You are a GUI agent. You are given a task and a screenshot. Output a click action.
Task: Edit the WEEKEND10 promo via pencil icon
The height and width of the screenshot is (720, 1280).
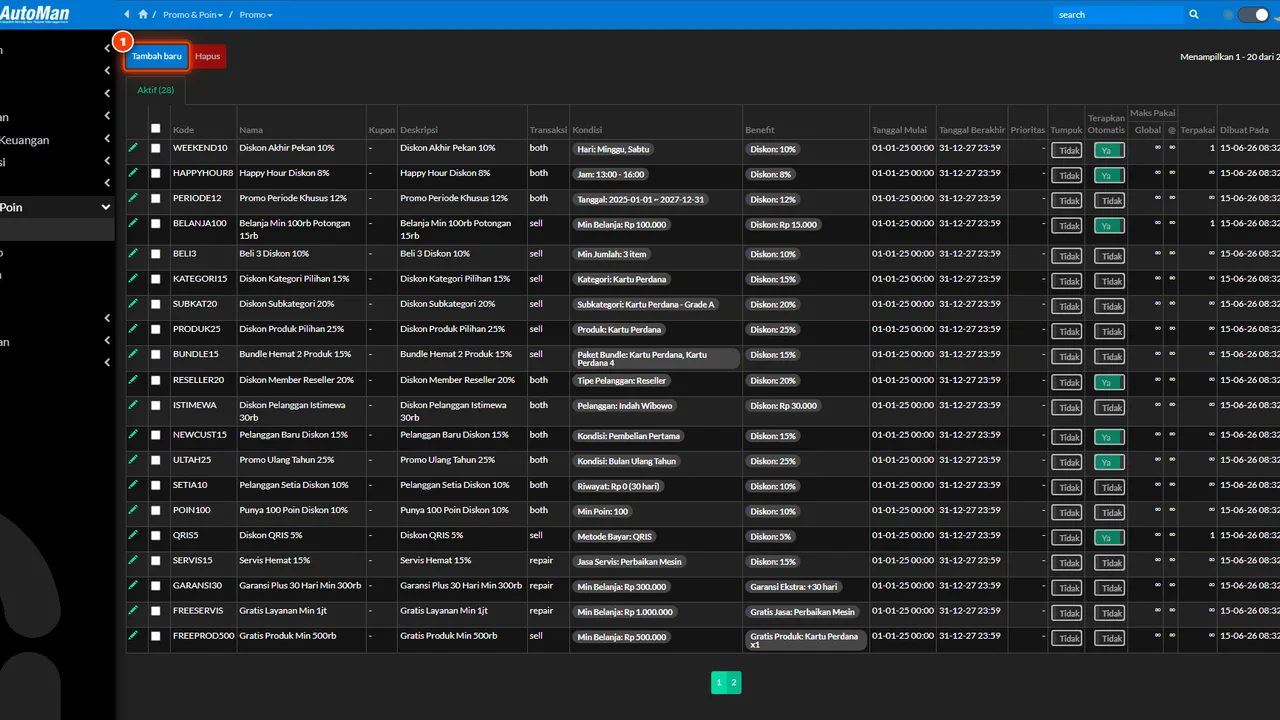tap(133, 147)
